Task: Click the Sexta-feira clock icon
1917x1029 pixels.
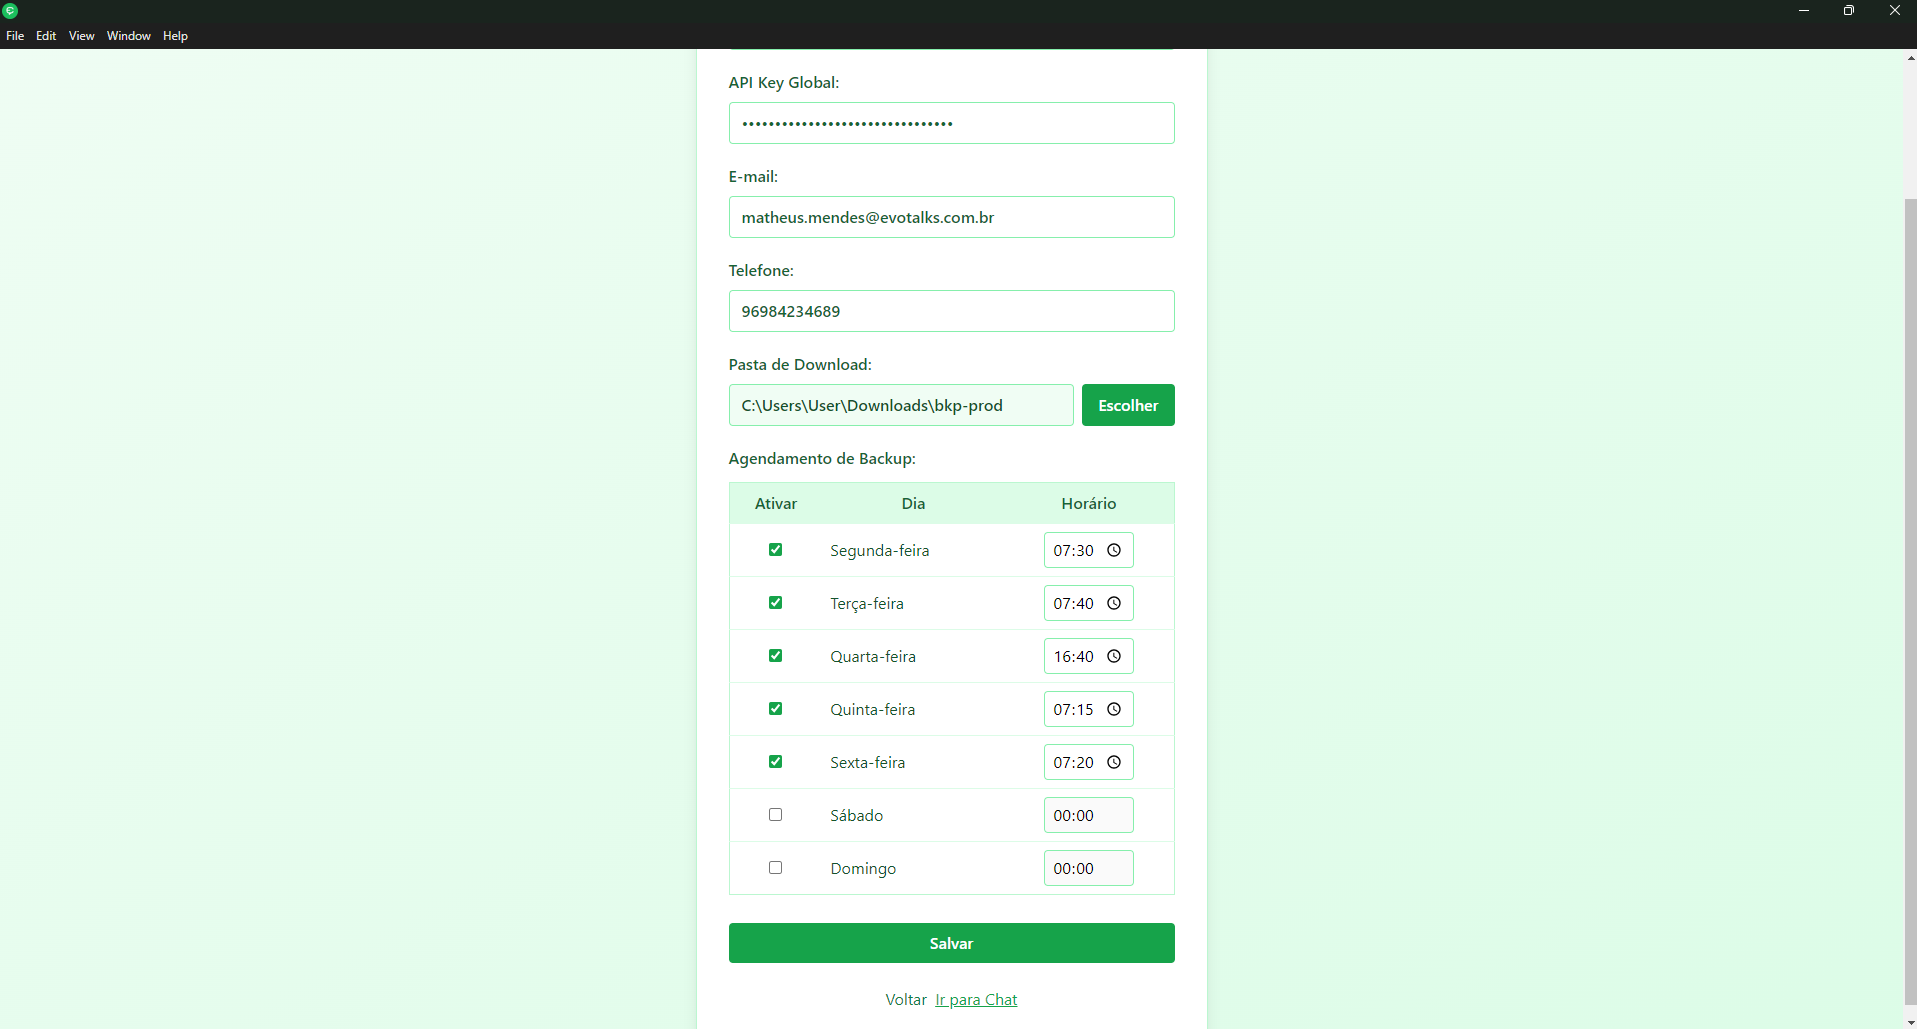Action: [1113, 762]
